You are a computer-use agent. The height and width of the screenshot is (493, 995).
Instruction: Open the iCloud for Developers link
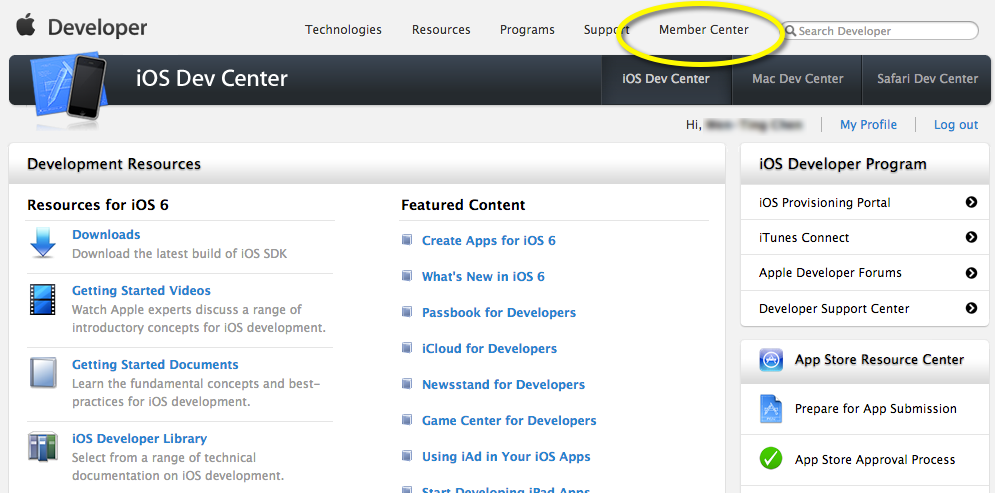489,348
